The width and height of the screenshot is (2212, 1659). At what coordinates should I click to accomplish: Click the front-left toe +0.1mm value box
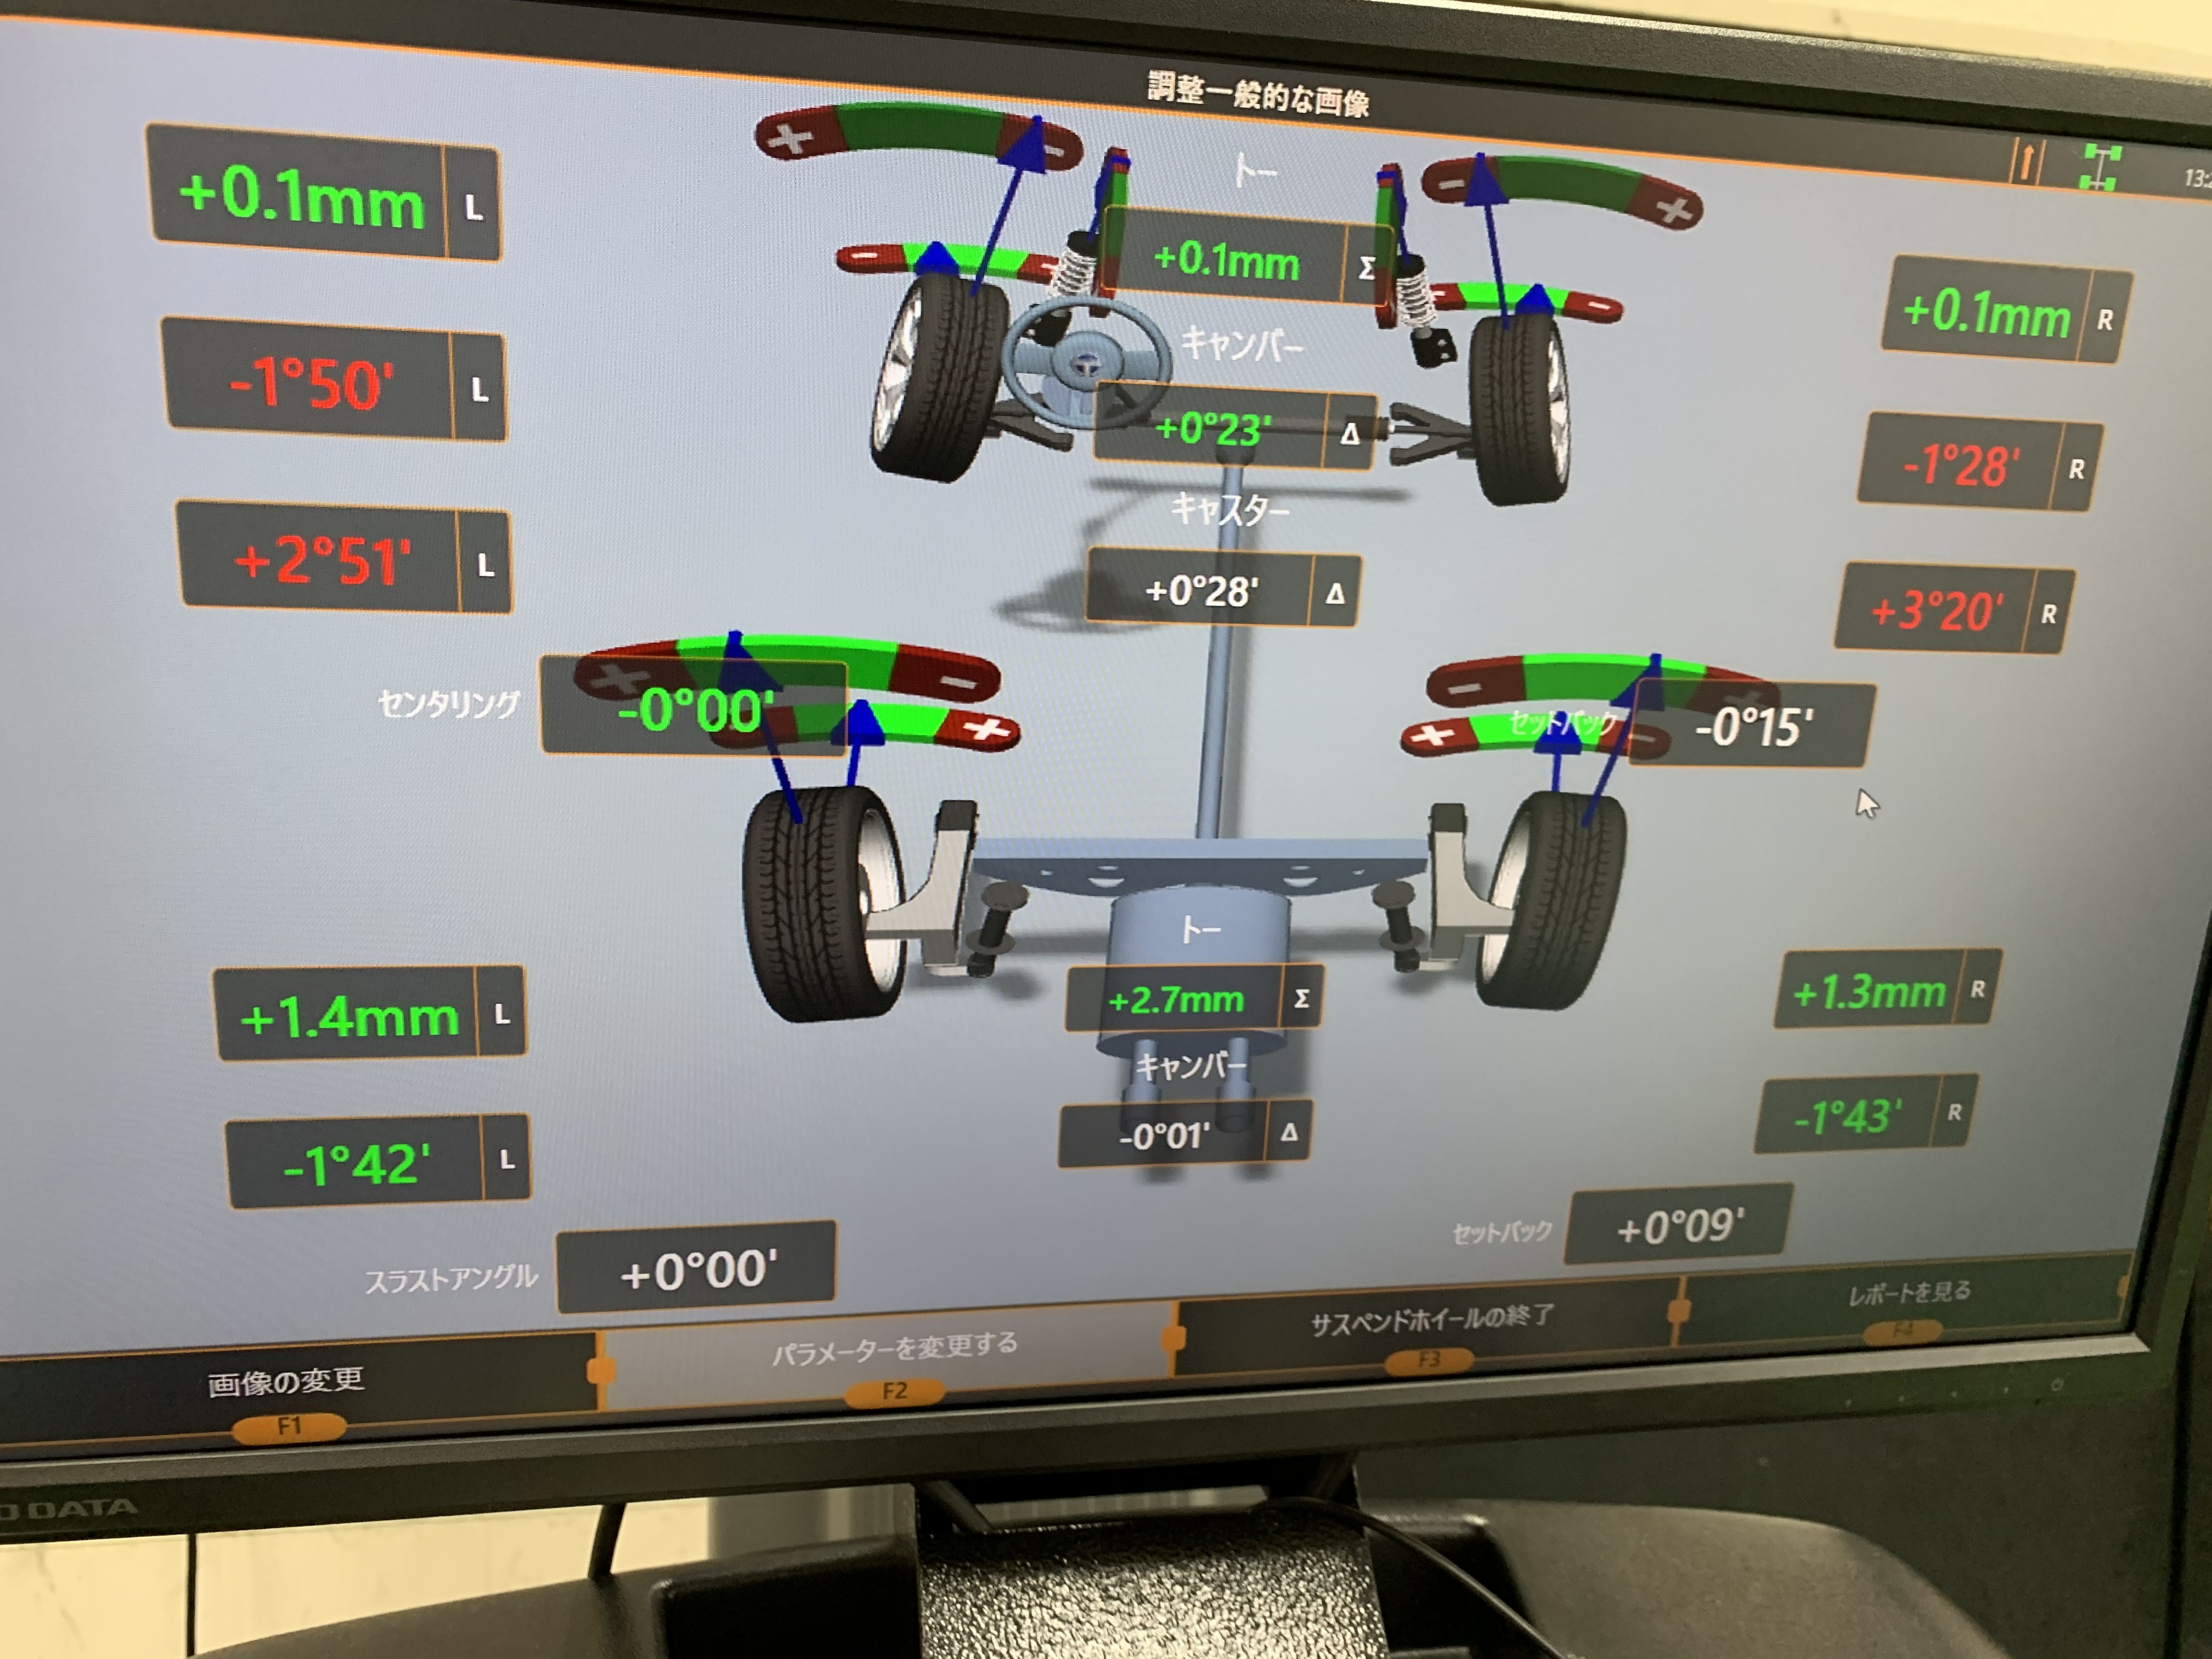300,197
